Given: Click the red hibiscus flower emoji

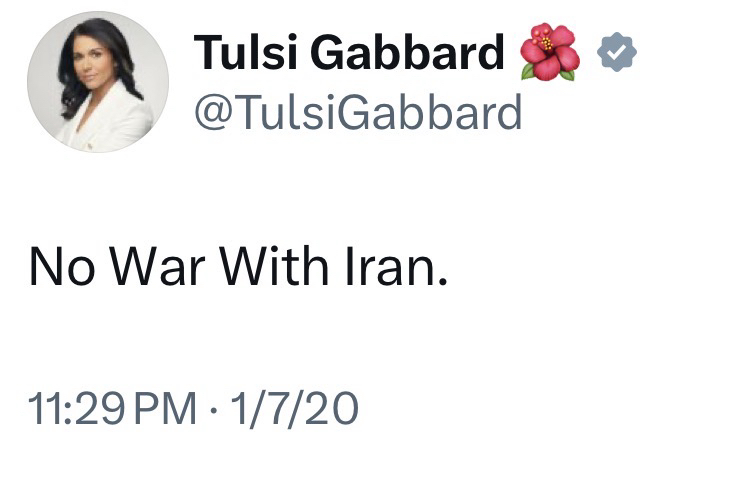Looking at the screenshot, I should (x=549, y=52).
